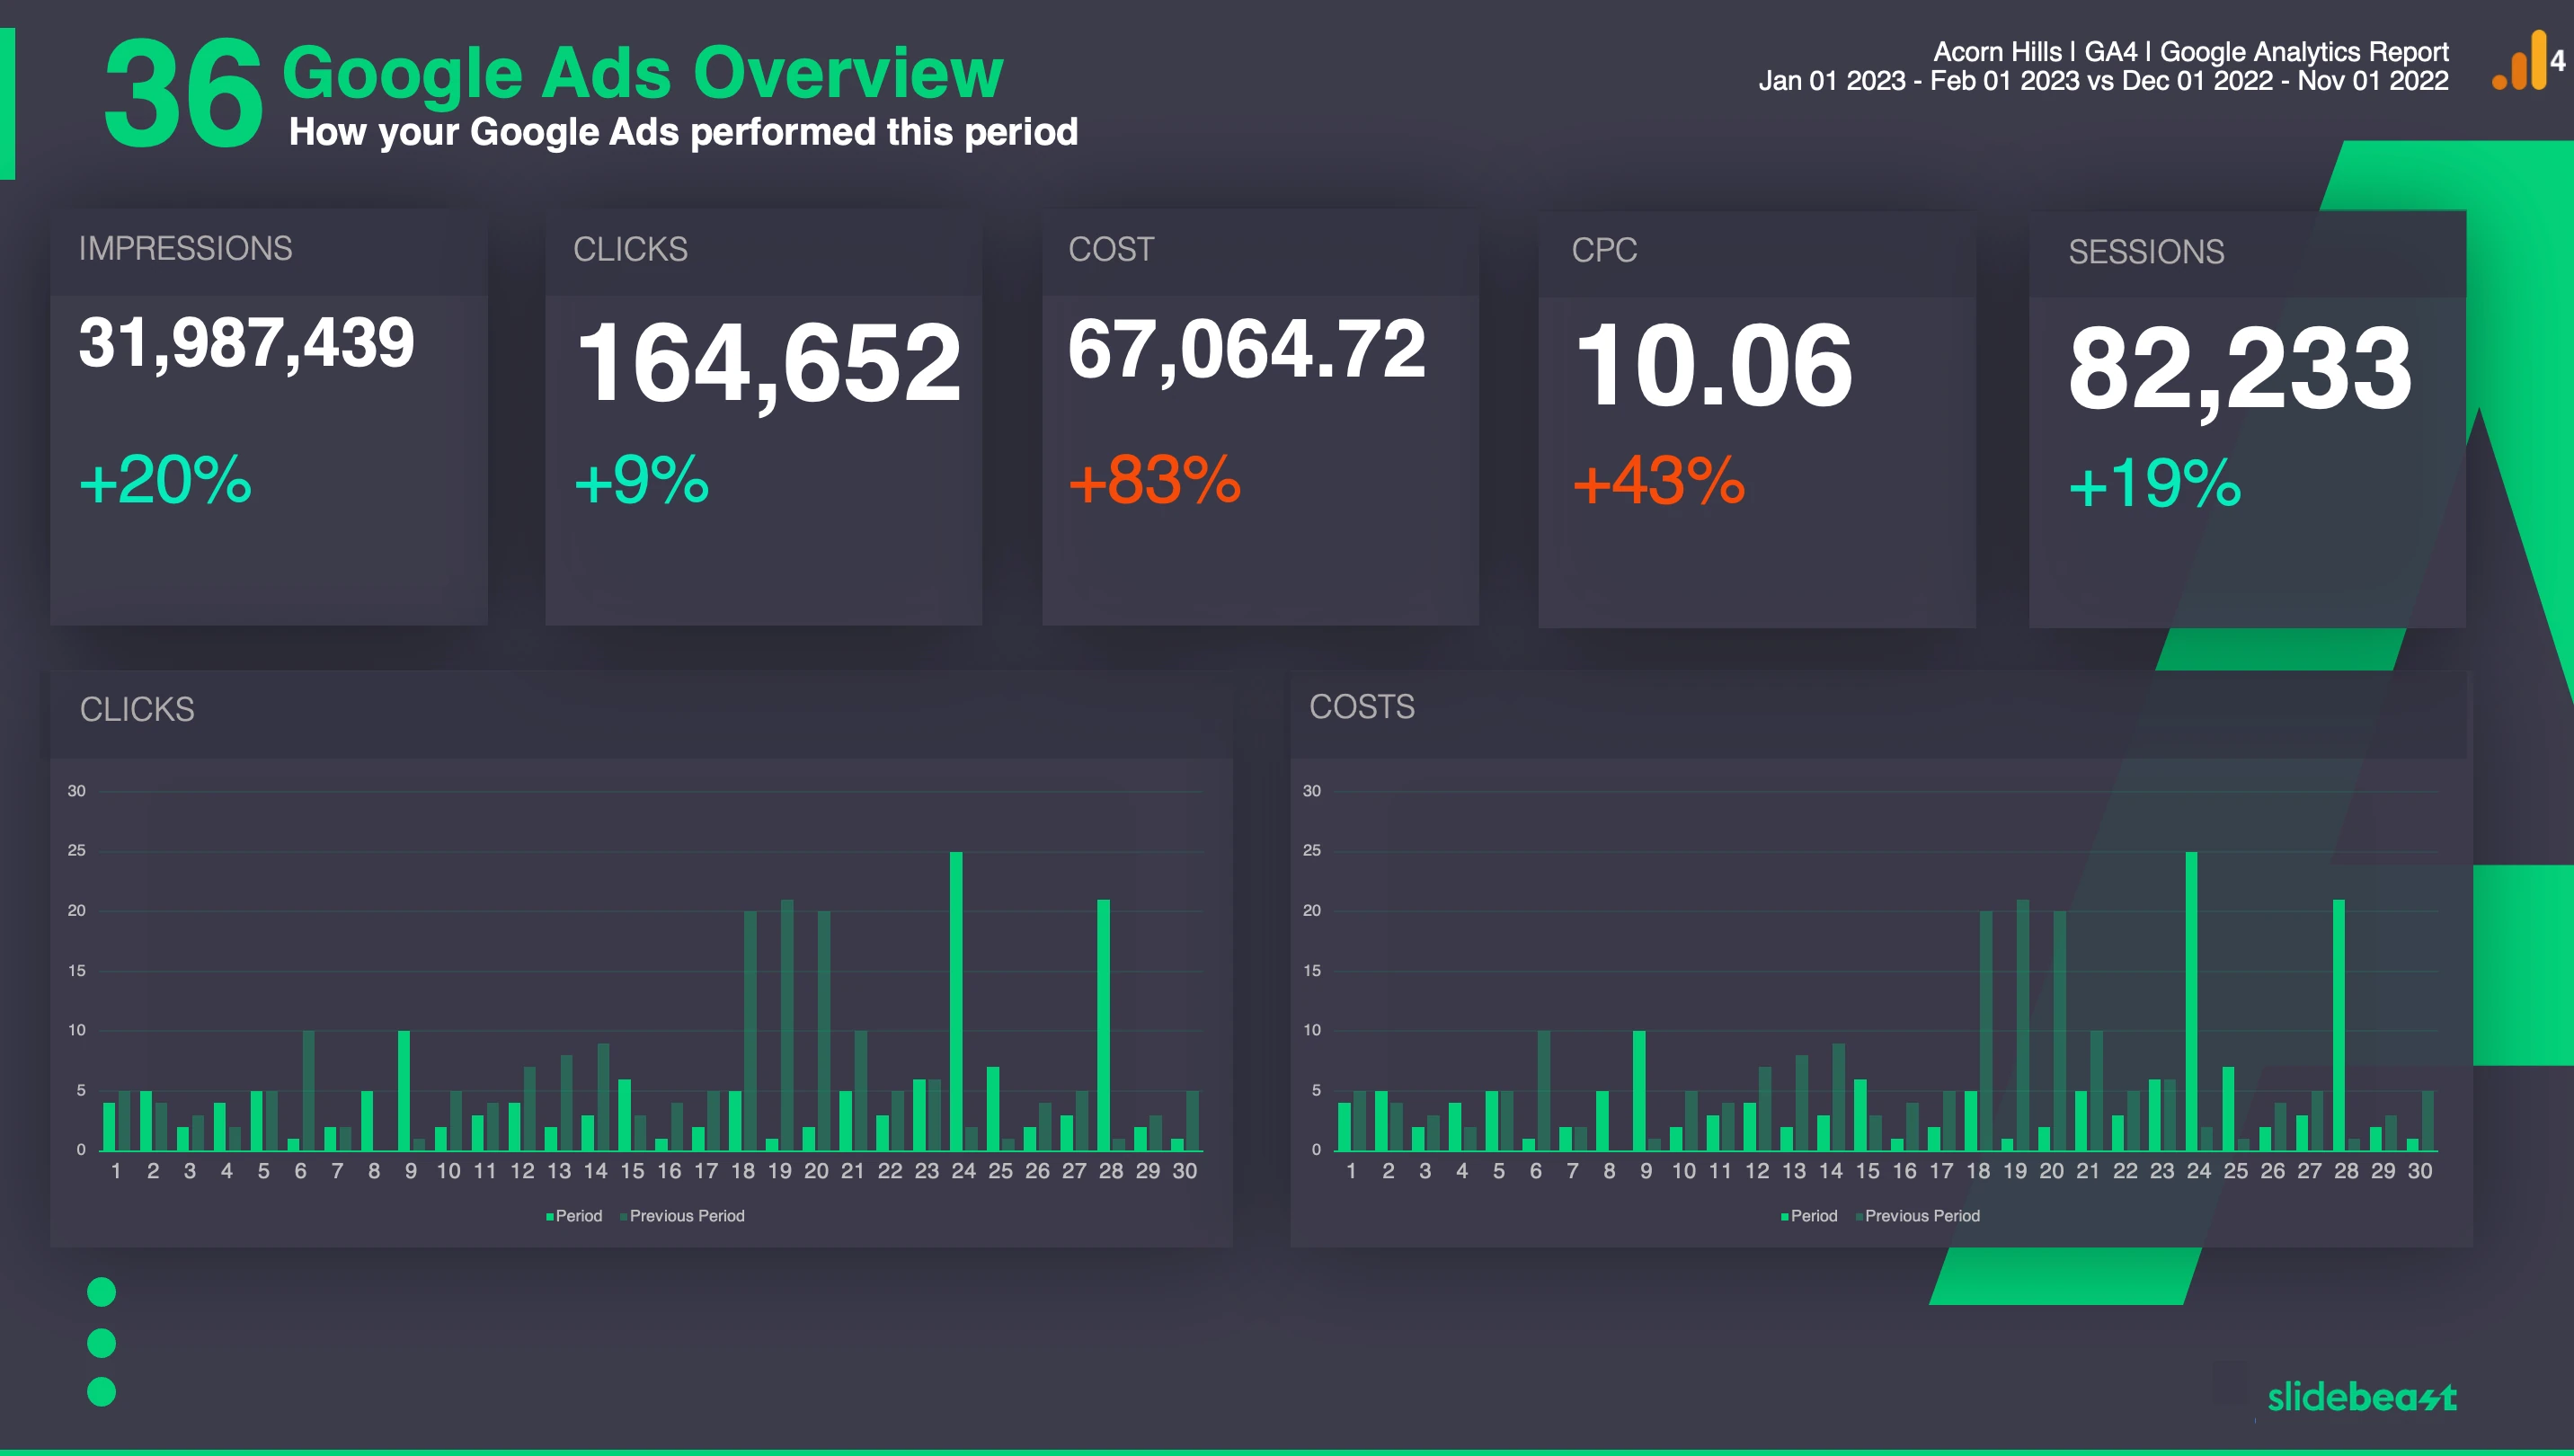Click the Period legend in CLICKS chart

pyautogui.click(x=574, y=1216)
